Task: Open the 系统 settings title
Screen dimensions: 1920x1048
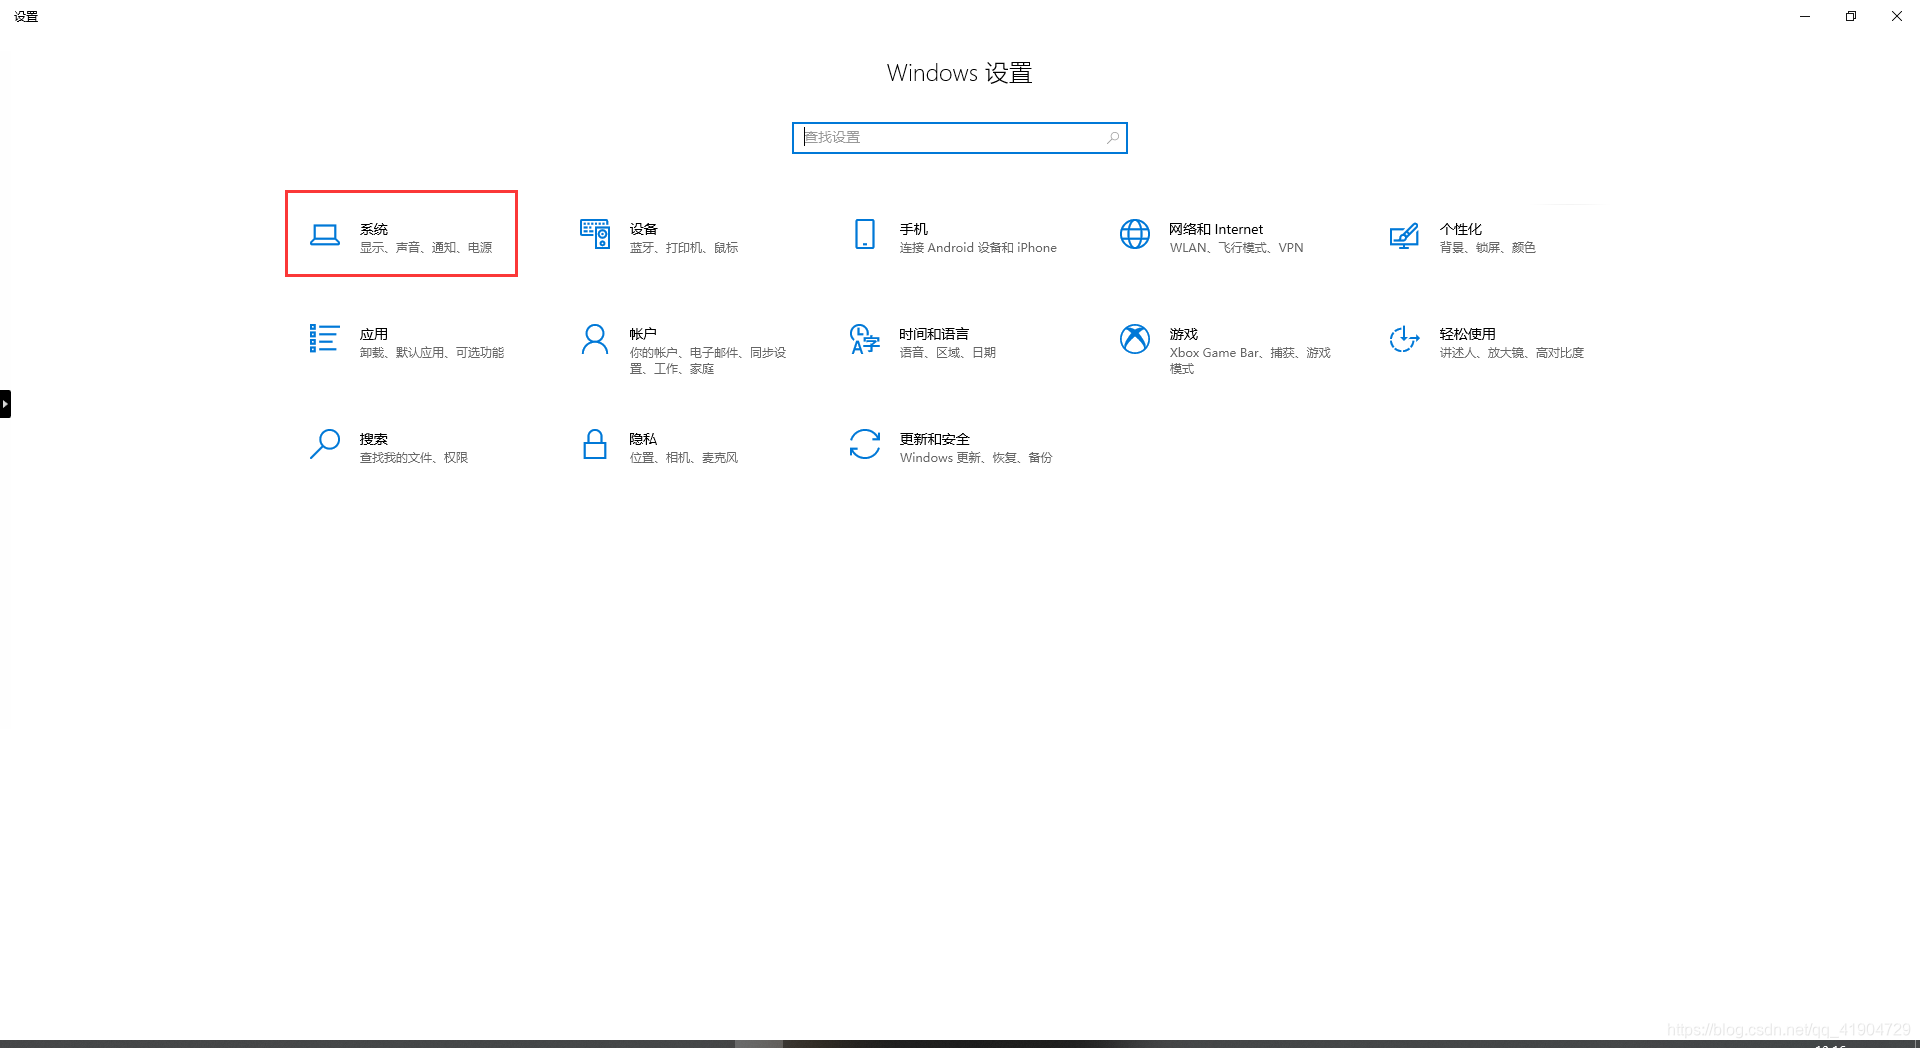Action: [x=374, y=229]
